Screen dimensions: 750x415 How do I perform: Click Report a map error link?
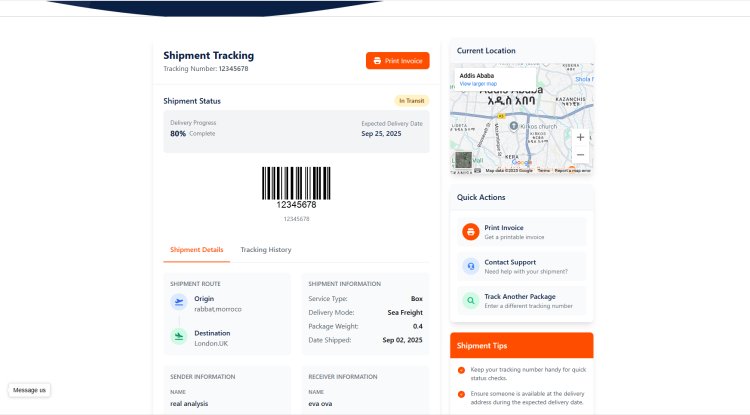coord(573,171)
